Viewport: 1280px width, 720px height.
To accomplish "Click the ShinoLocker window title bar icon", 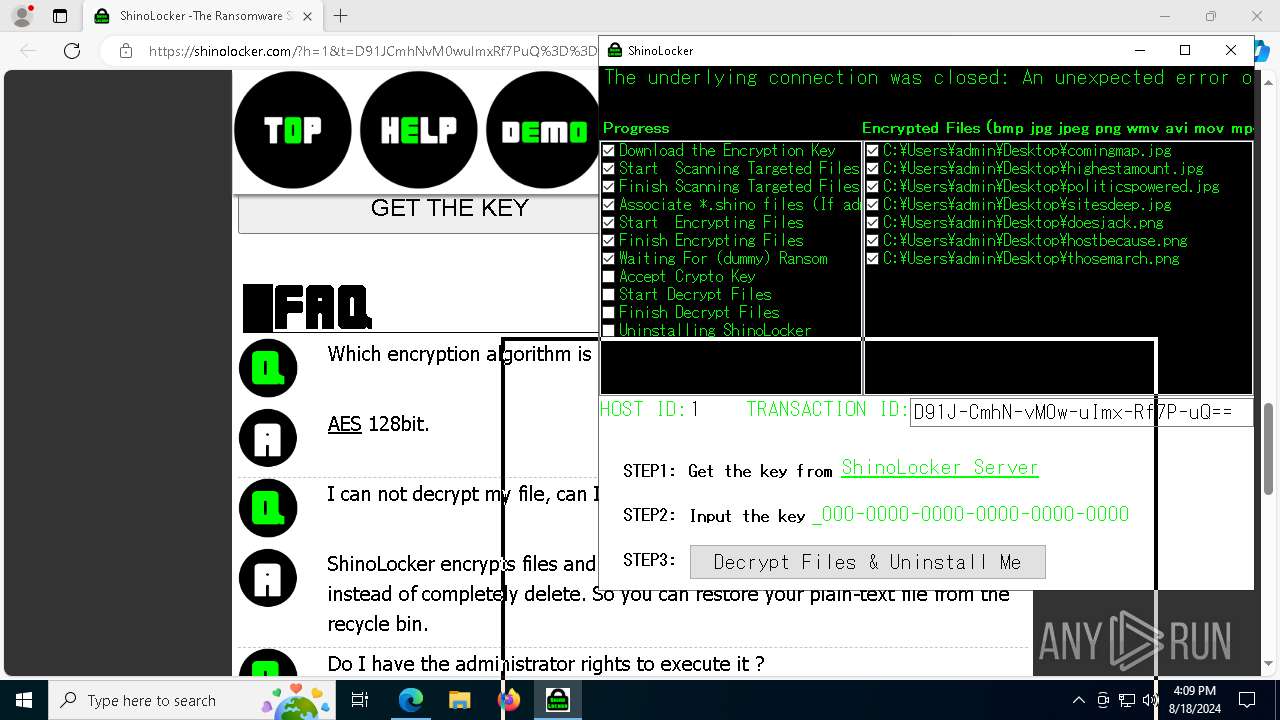I will pos(615,50).
